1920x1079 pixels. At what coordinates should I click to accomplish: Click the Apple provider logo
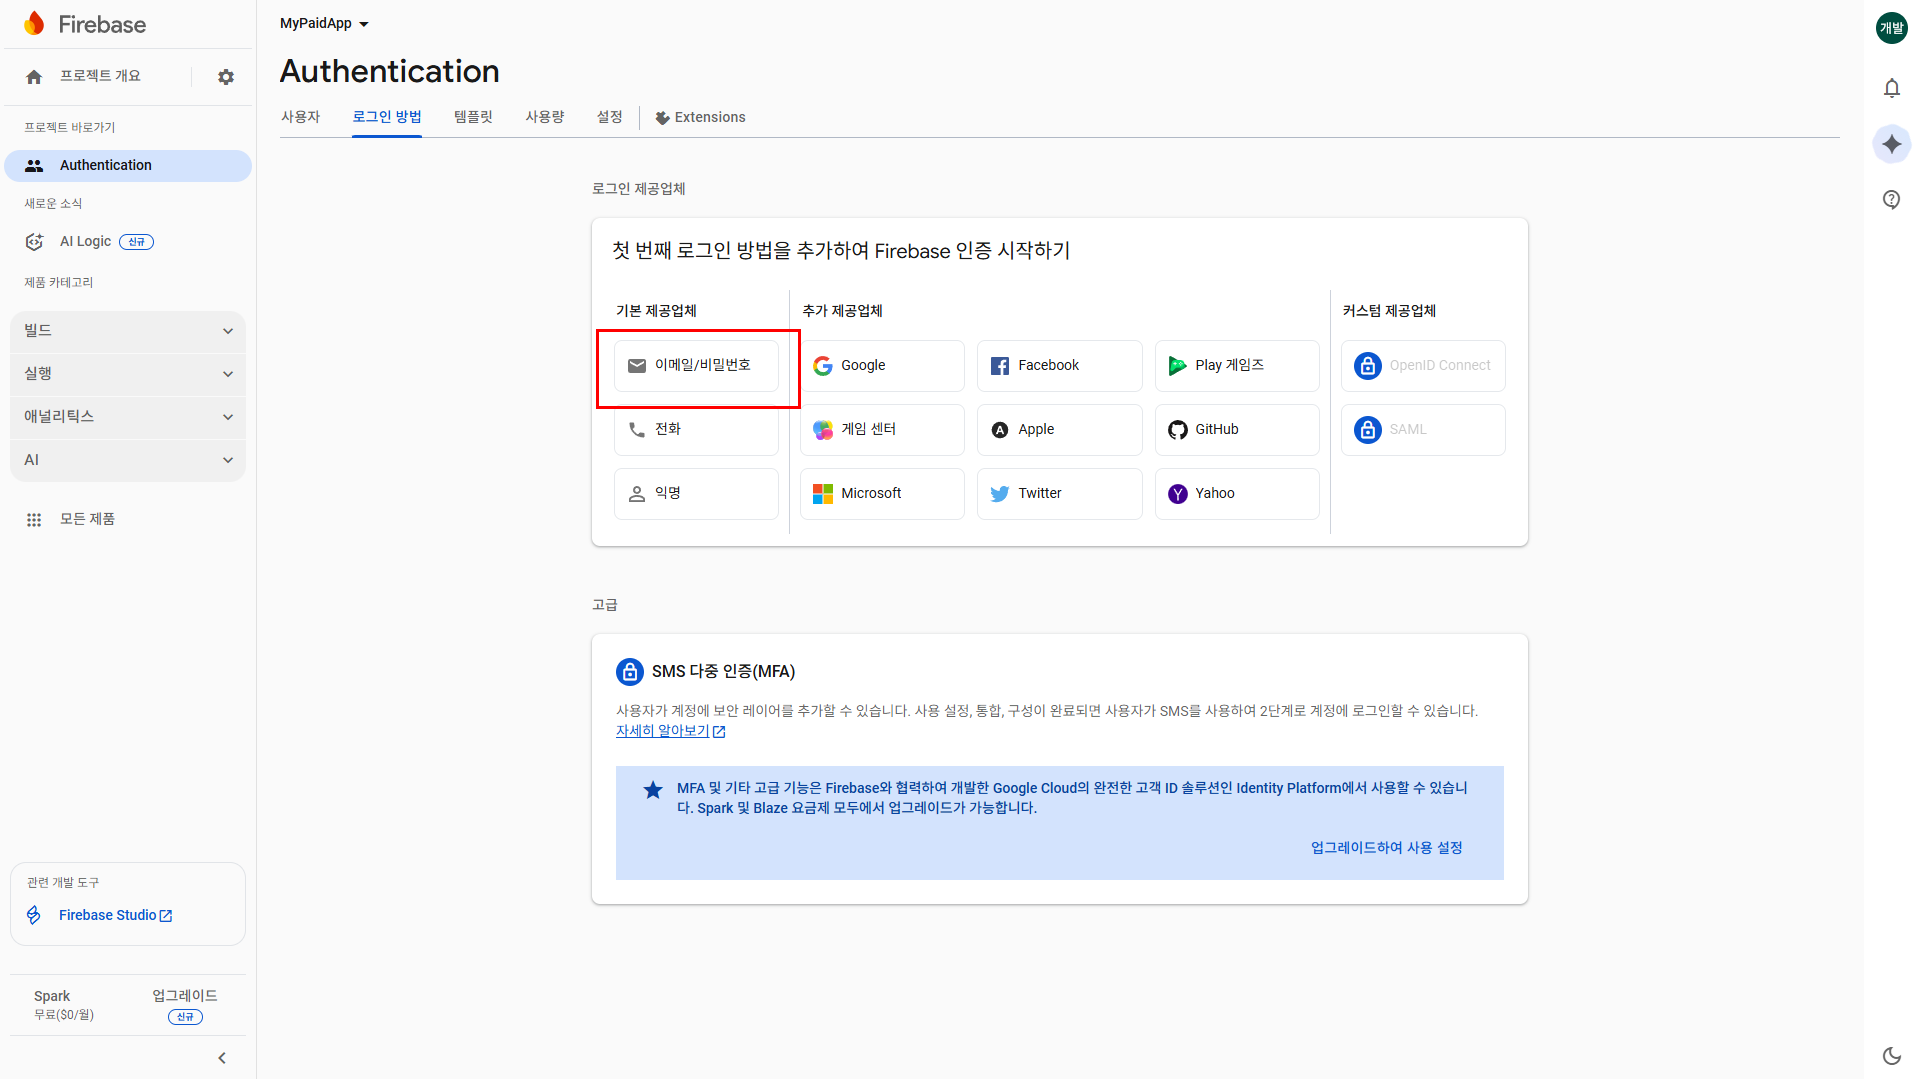click(x=1000, y=430)
